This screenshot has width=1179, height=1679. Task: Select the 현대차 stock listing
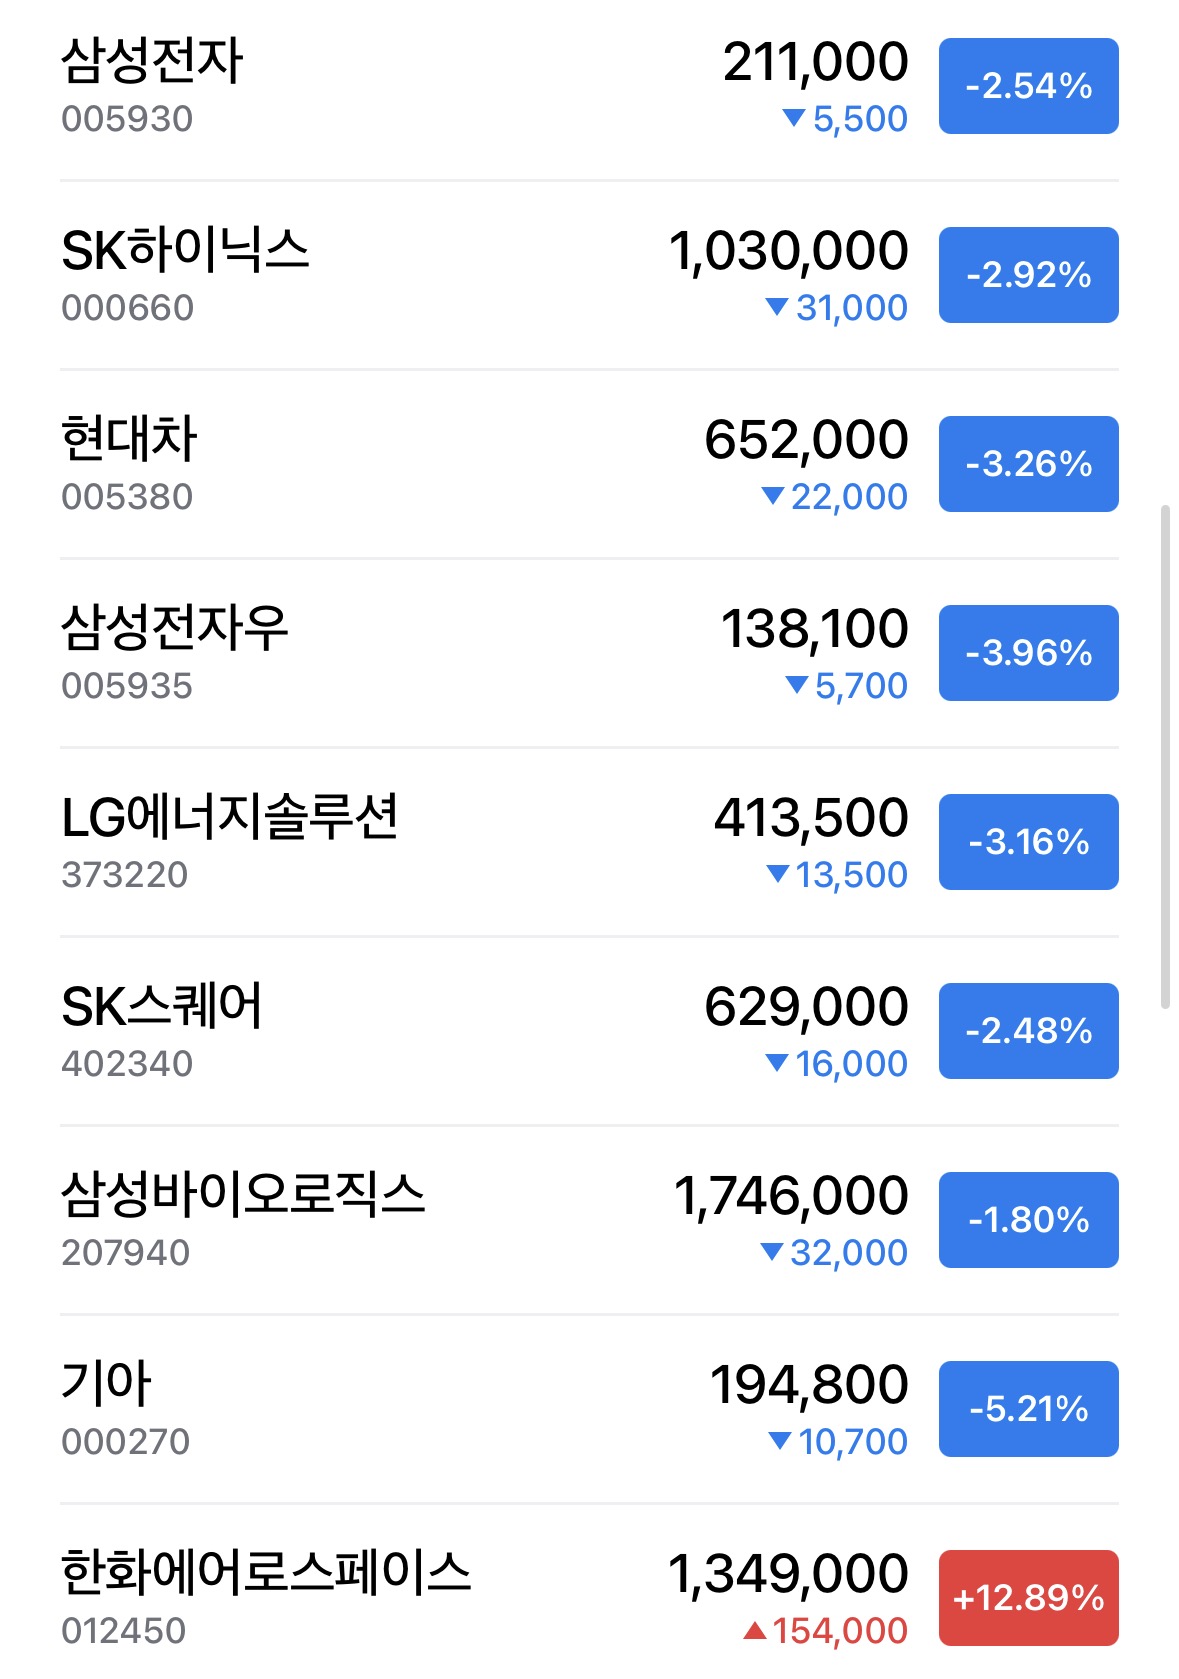coord(589,464)
